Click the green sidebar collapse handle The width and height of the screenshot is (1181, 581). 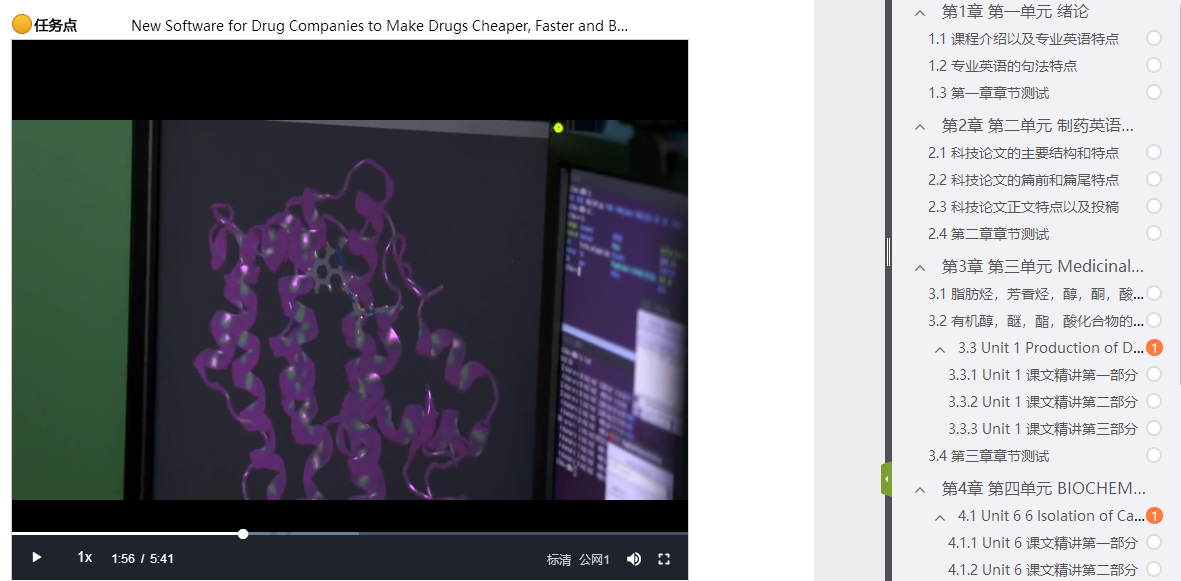(886, 479)
